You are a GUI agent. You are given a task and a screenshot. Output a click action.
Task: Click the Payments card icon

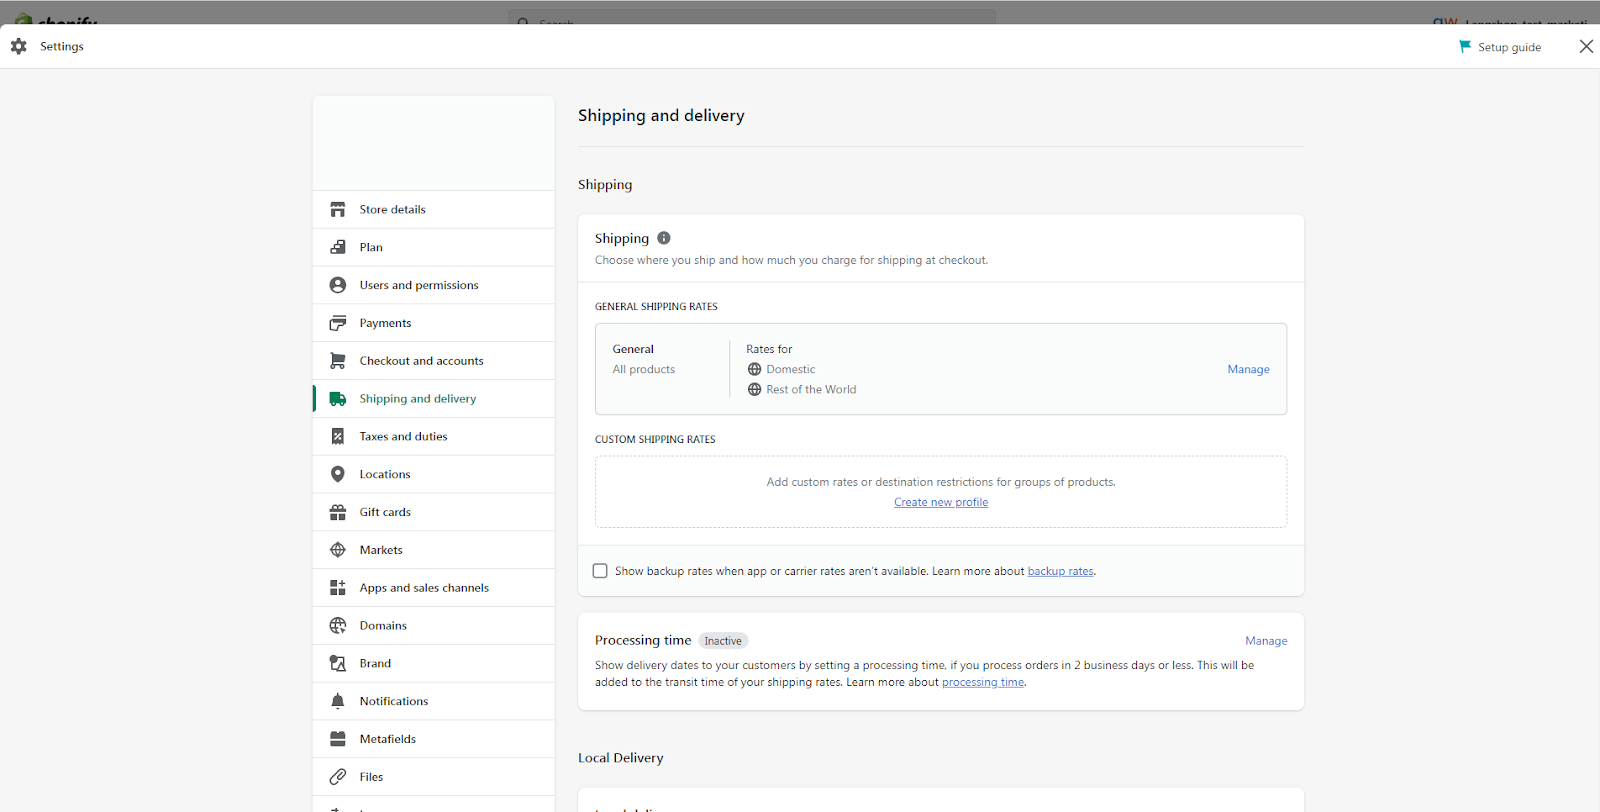(x=338, y=323)
